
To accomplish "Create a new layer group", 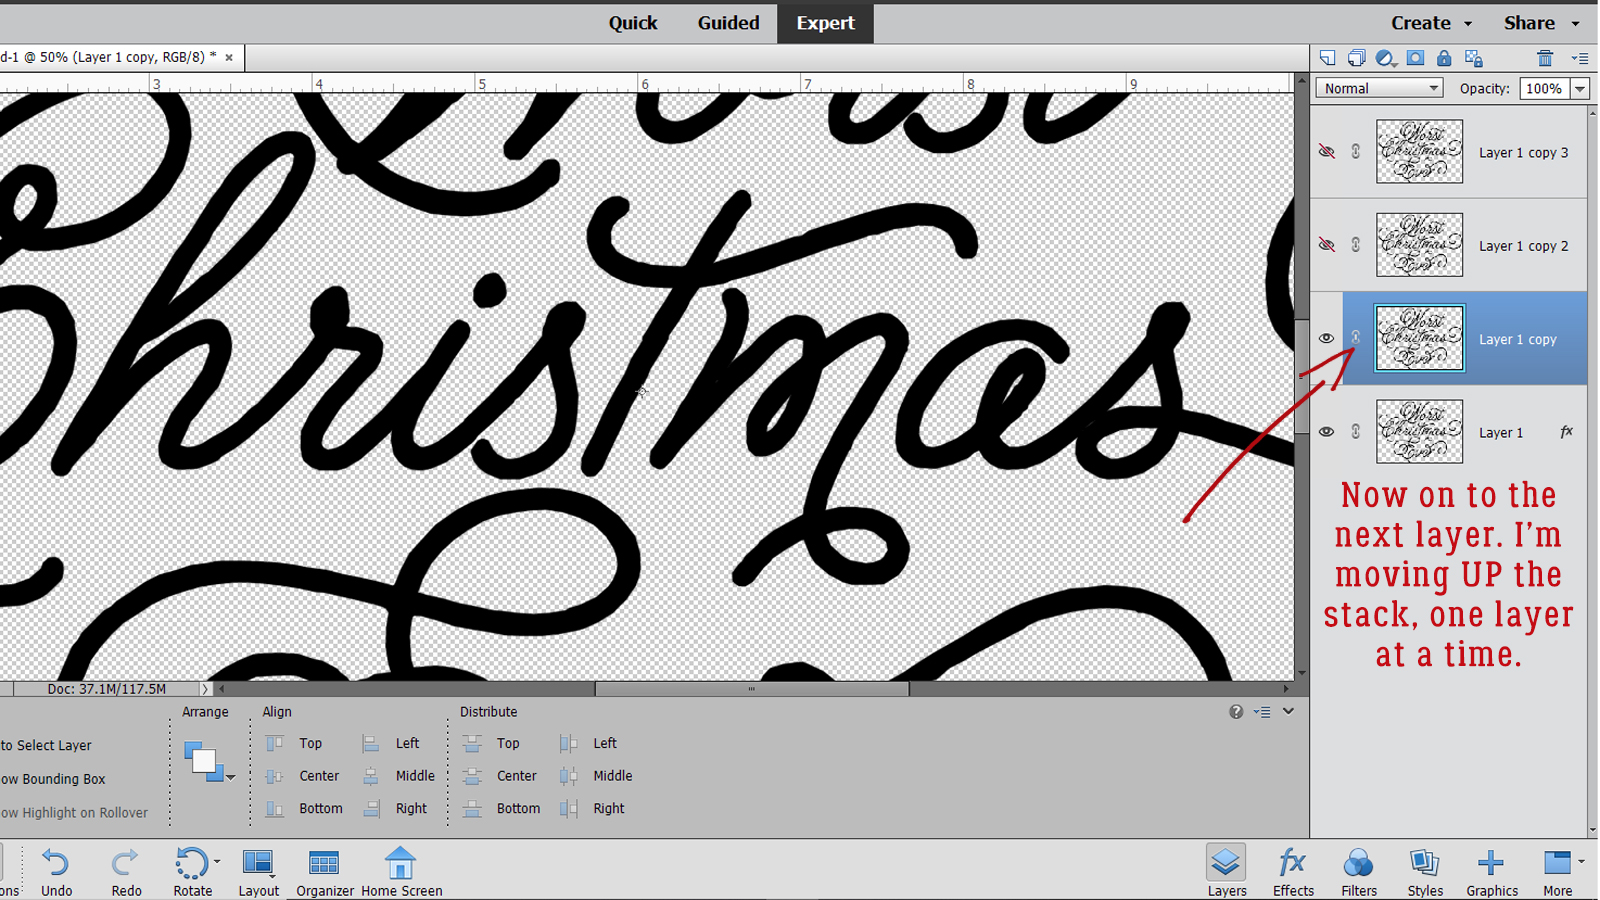I will [x=1356, y=58].
